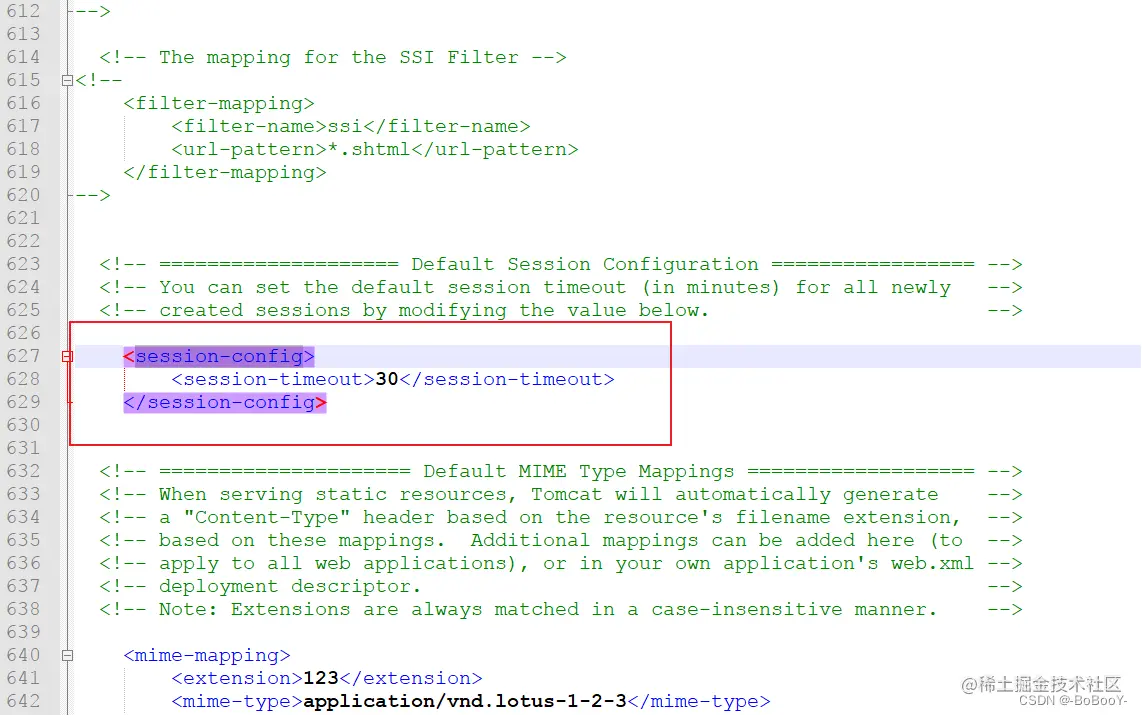Viewport: 1142px width, 715px height.
Task: Click 'deployment descriptor.' comment on line 637
Action: point(291,587)
